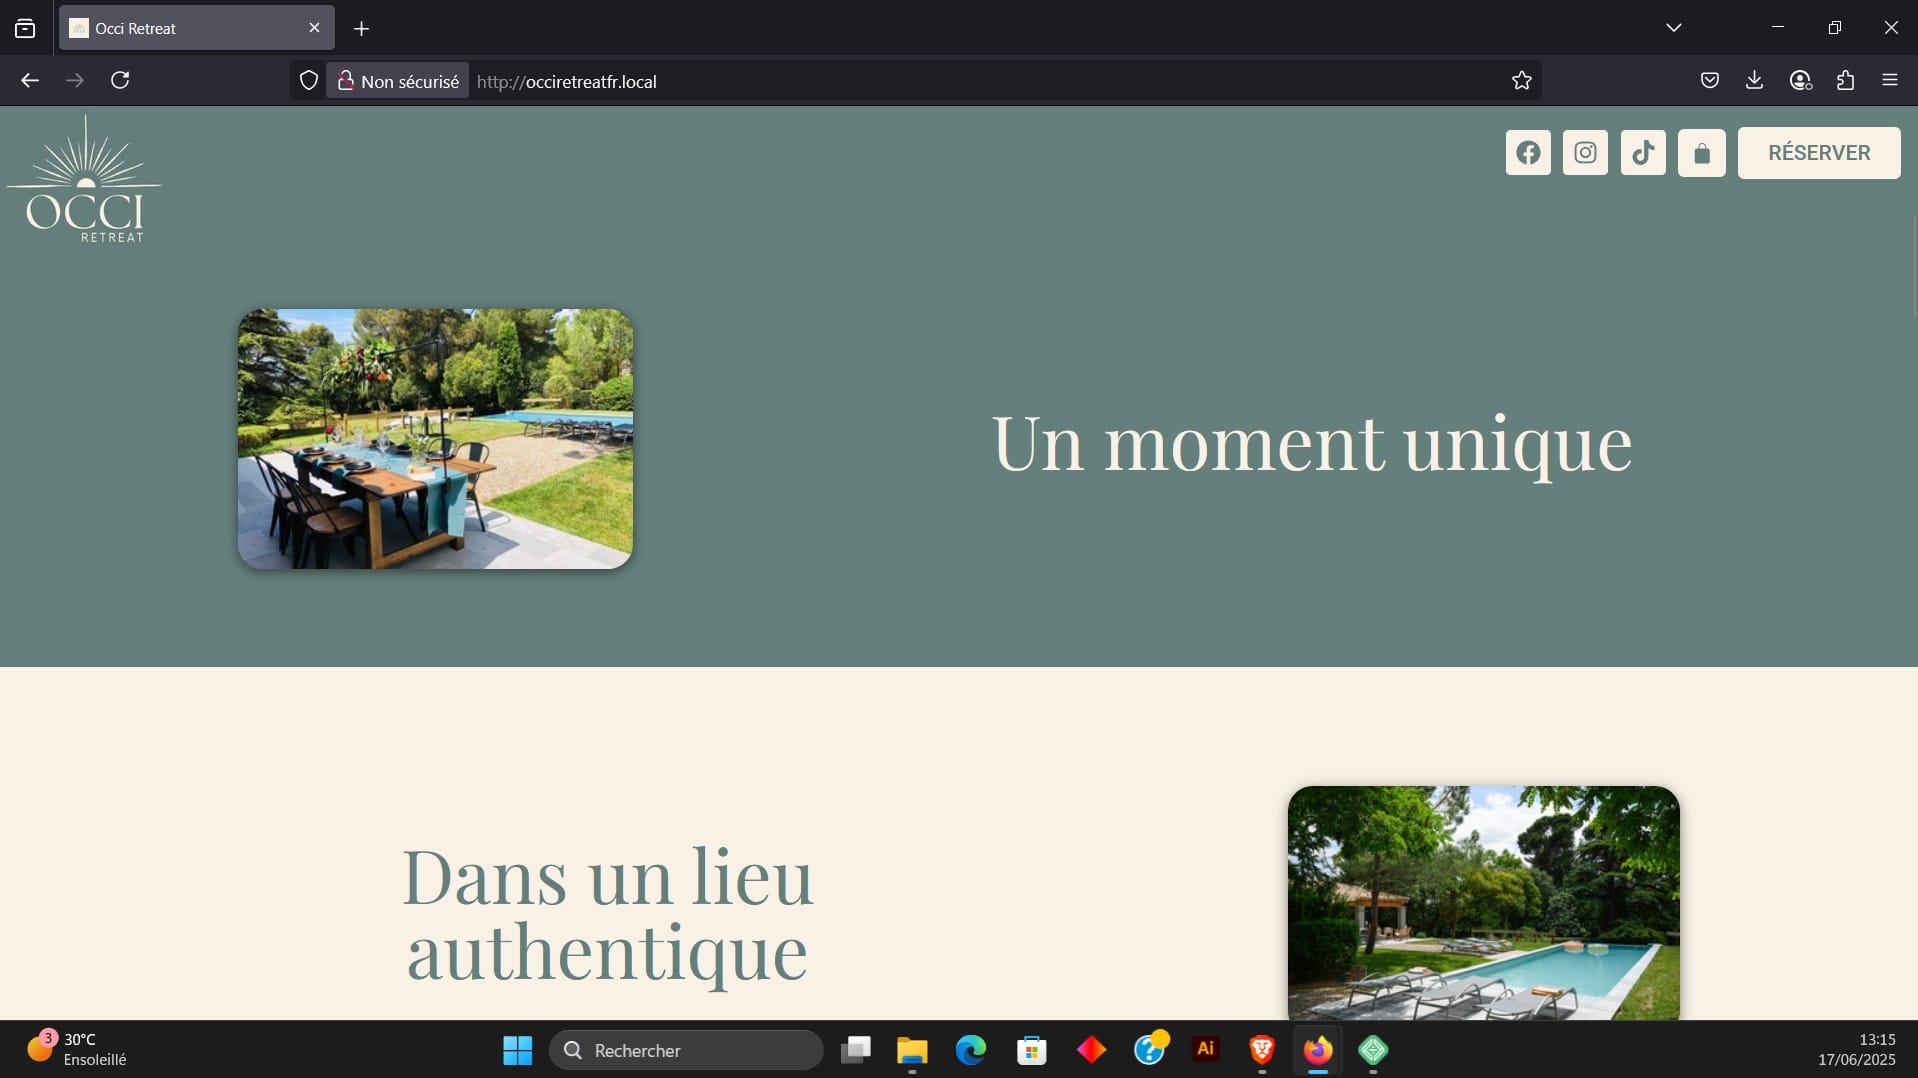Open the downloads panel

1754,81
